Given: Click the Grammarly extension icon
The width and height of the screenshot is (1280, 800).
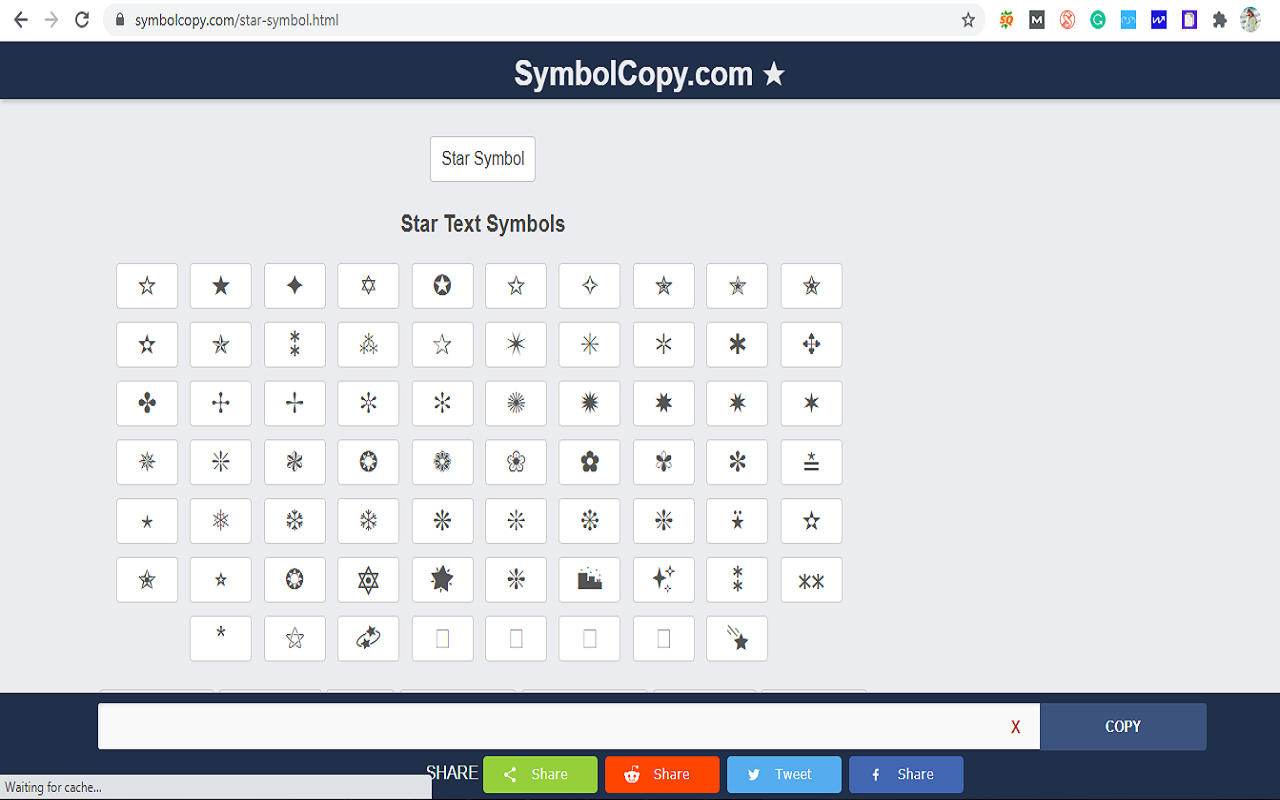Looking at the screenshot, I should 1097,19.
